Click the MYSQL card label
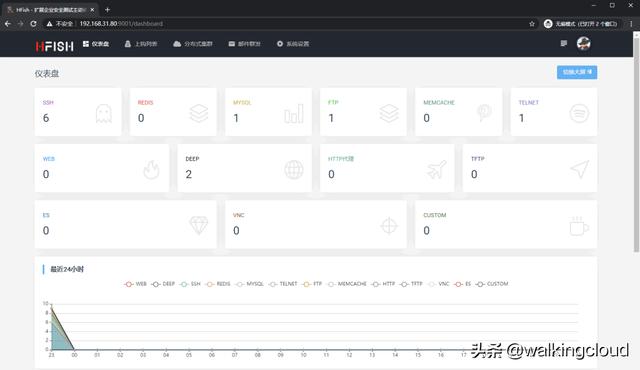Viewport: 640px width, 370px height. pos(242,102)
